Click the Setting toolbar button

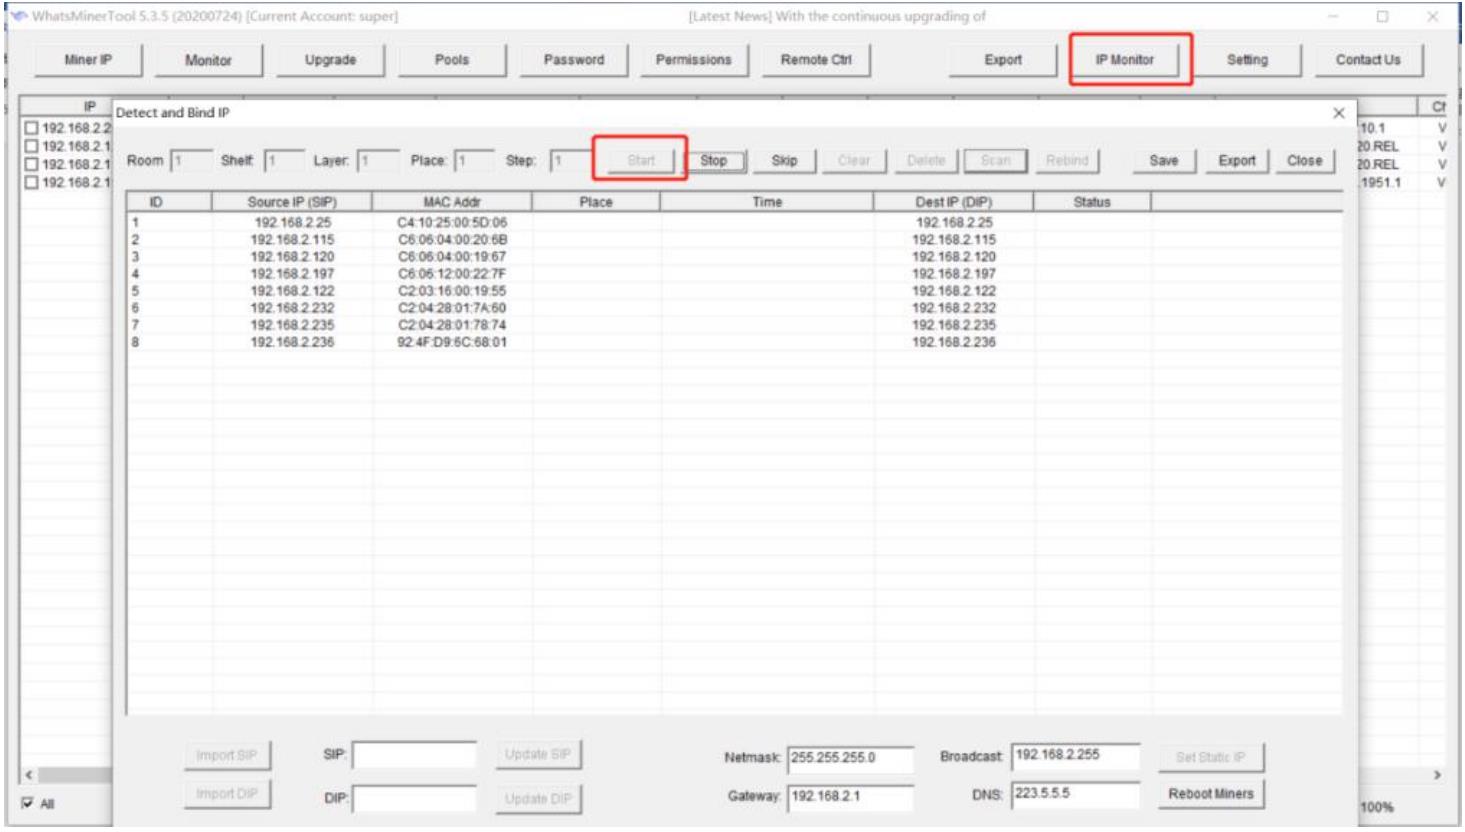pos(1247,60)
